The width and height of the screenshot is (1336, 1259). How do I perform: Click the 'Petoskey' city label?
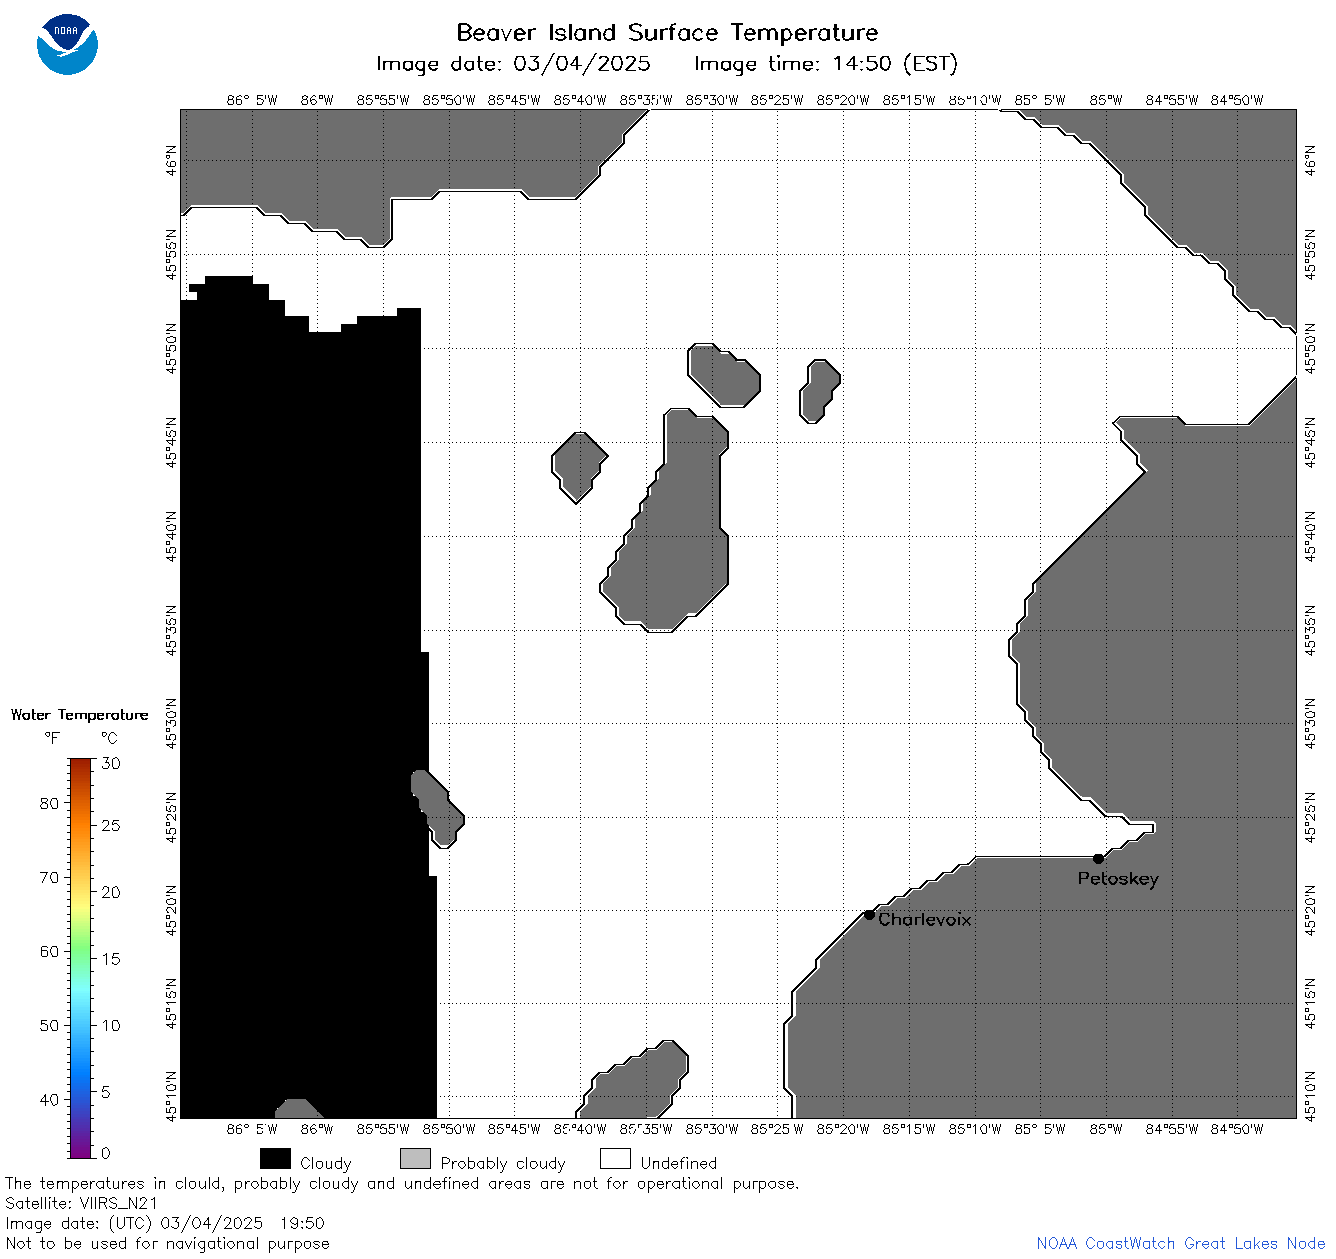(x=1118, y=879)
